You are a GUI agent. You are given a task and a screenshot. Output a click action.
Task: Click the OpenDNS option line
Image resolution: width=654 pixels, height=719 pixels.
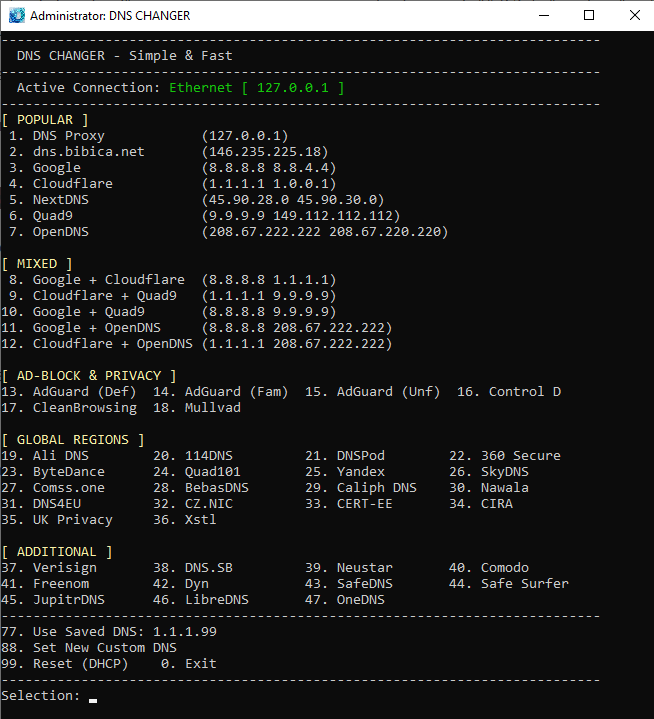228,232
